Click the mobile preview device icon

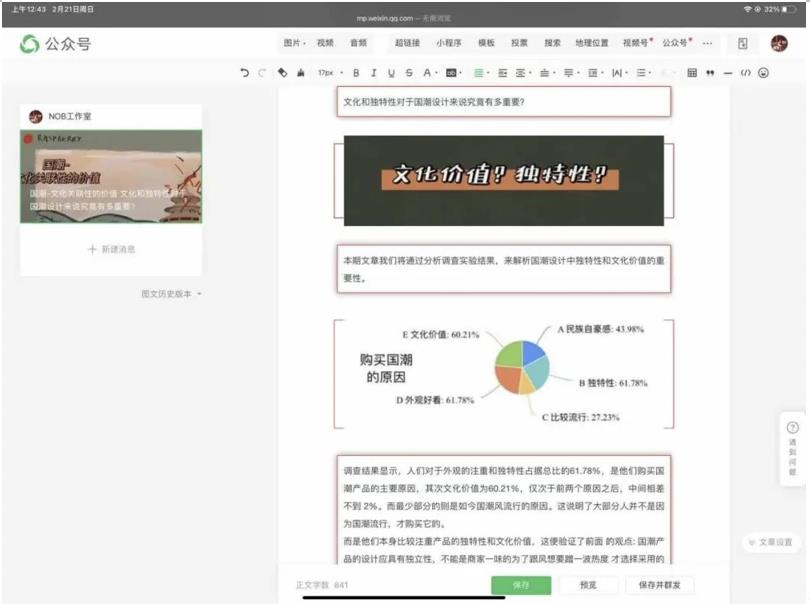[743, 43]
